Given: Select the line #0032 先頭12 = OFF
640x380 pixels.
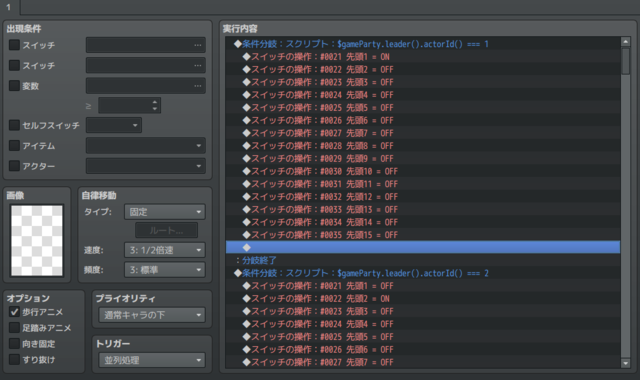Looking at the screenshot, I should tap(423, 196).
